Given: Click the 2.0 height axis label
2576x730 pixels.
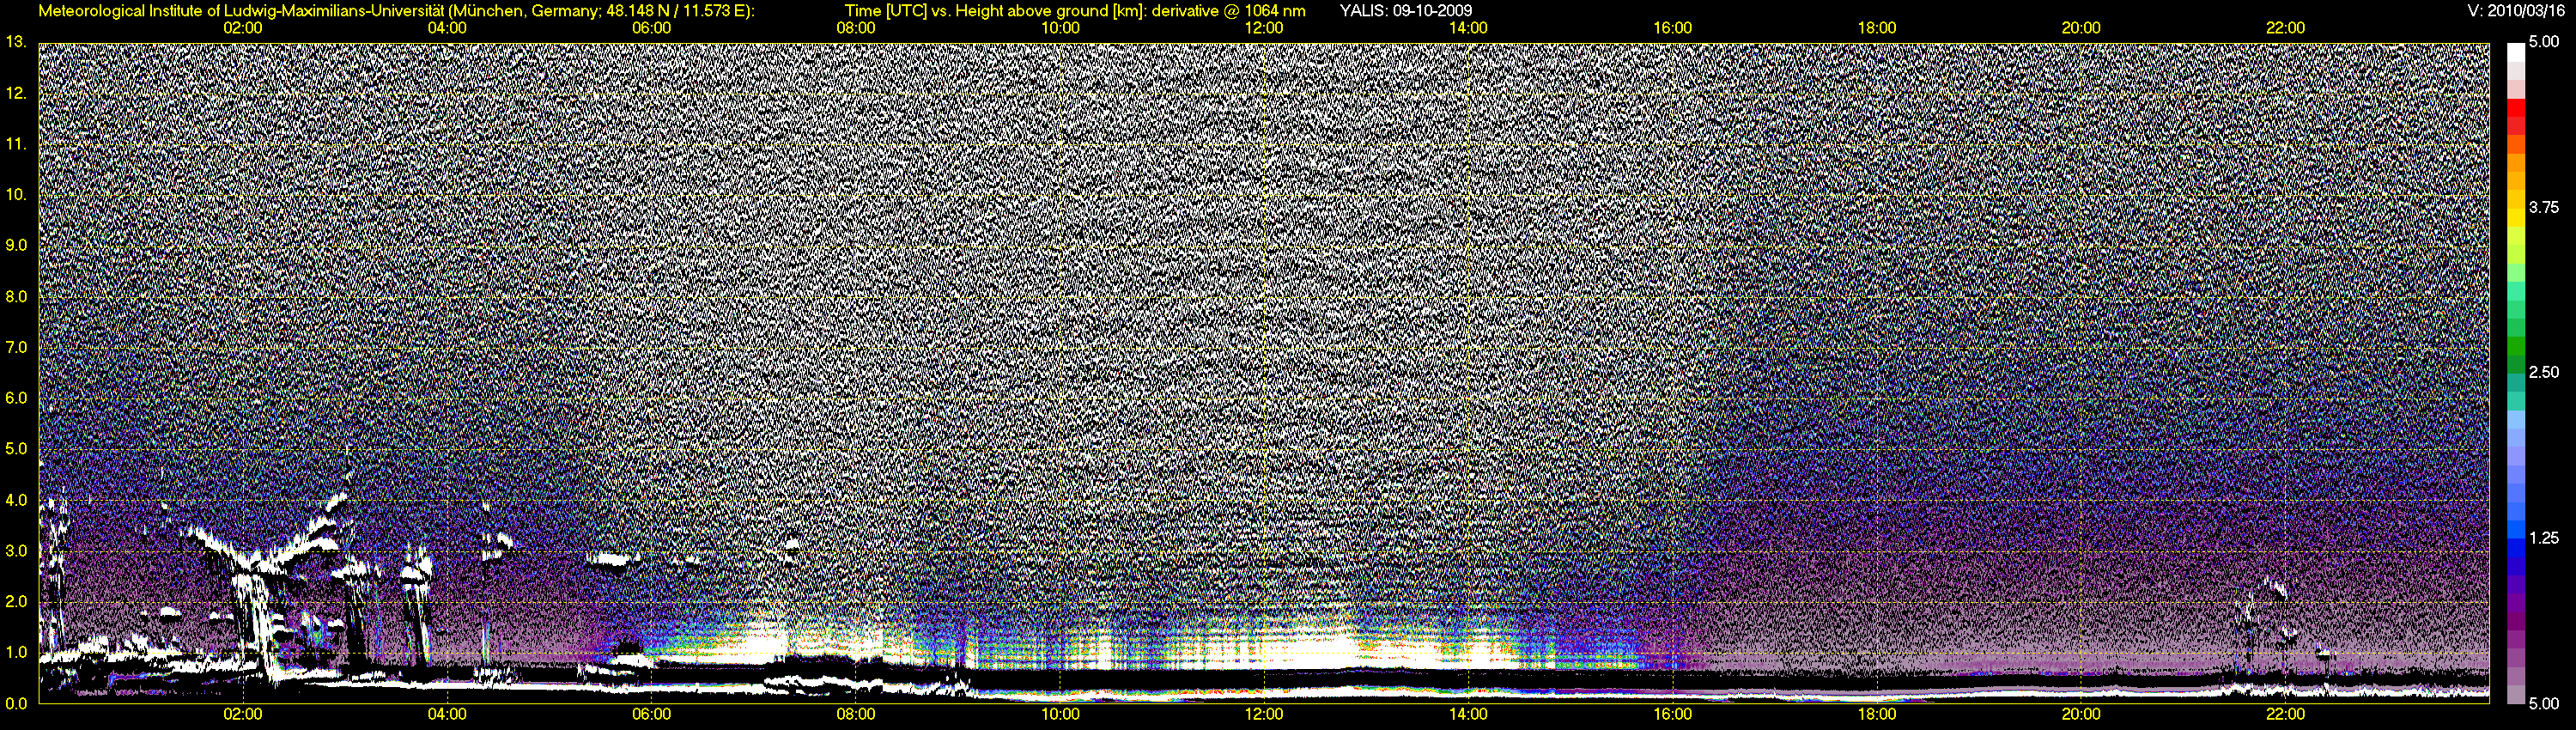Looking at the screenshot, I should [x=16, y=601].
